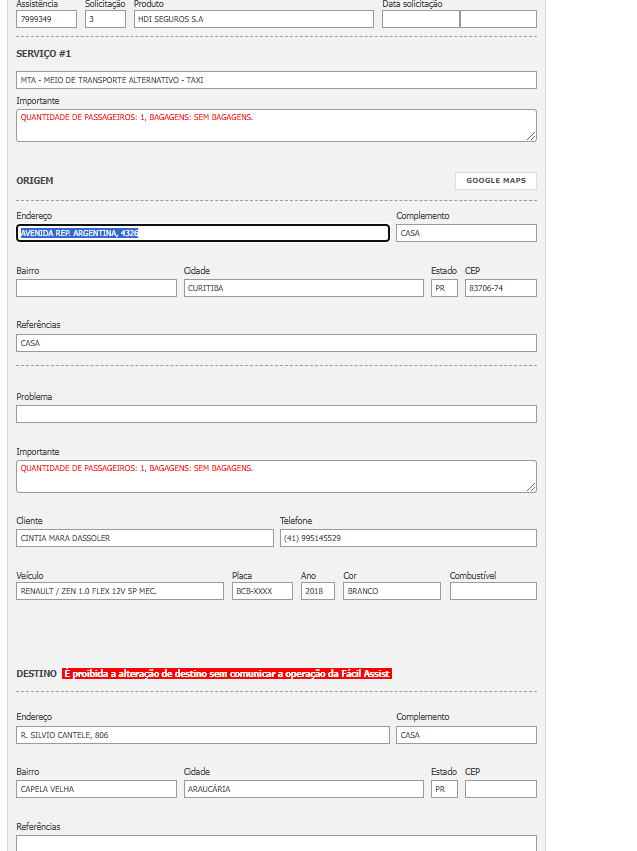637x851 pixels.
Task: Focus the Cliente name field
Action: tap(144, 538)
